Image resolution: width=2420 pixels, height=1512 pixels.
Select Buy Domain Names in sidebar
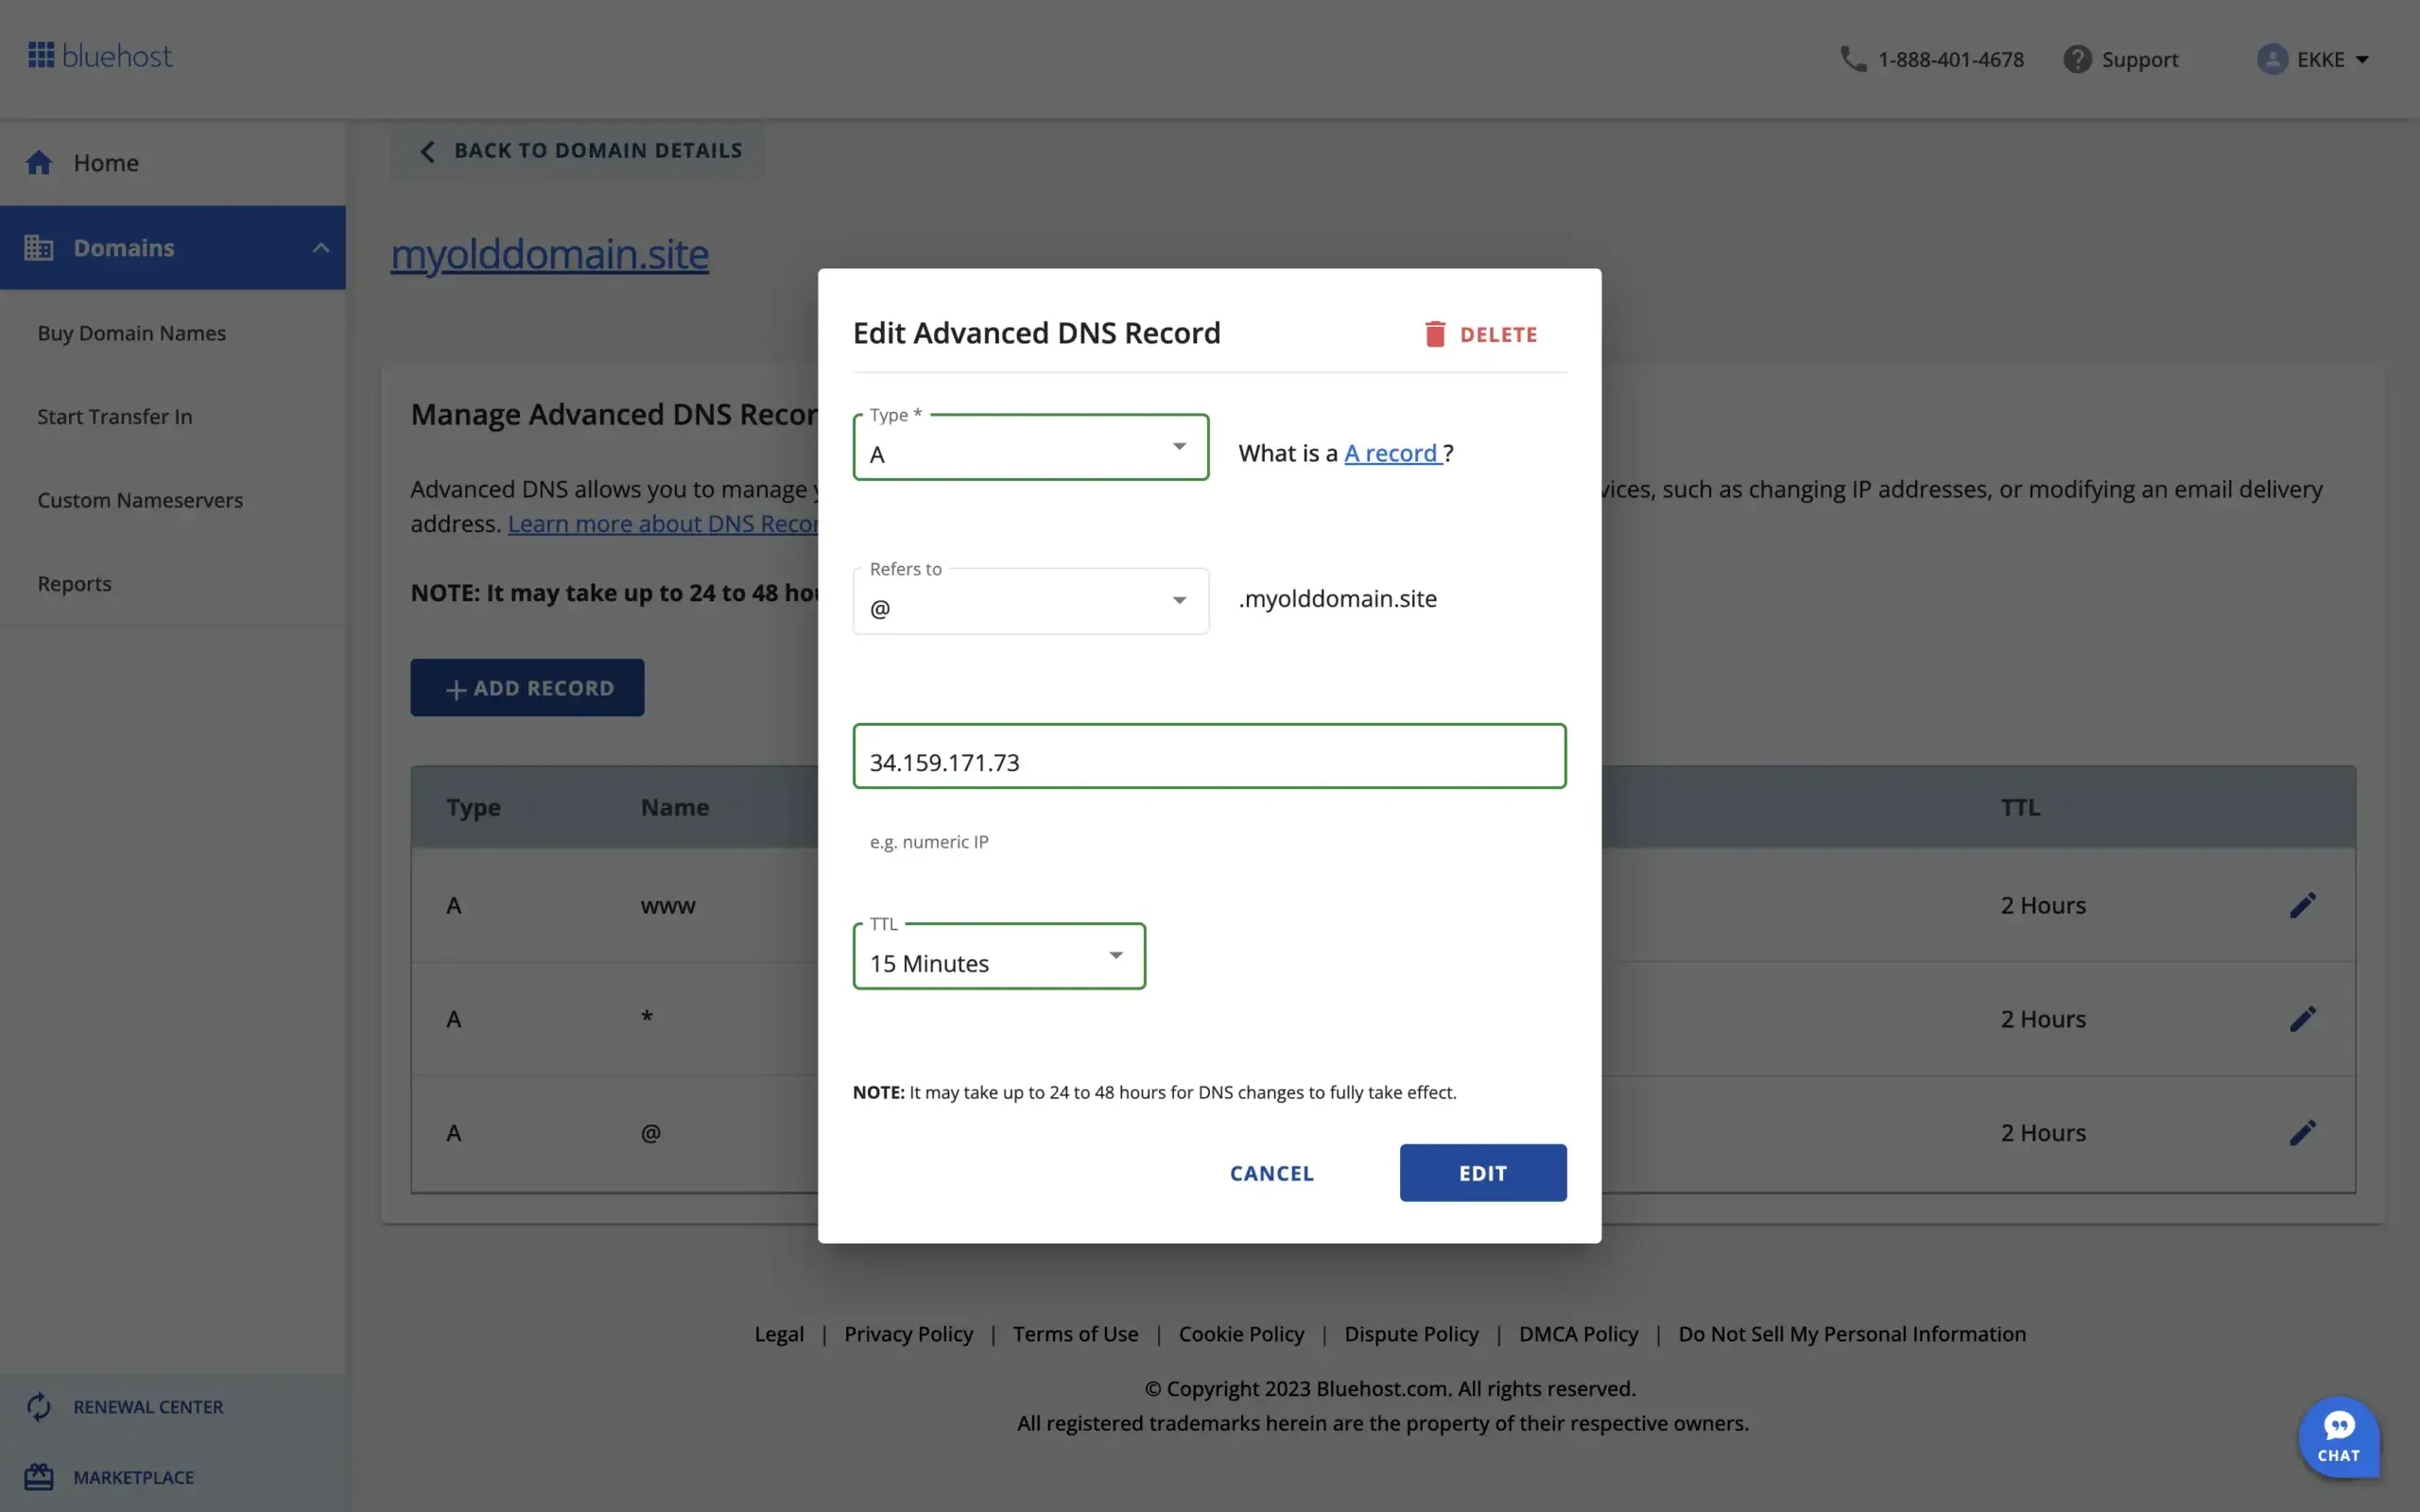[132, 333]
